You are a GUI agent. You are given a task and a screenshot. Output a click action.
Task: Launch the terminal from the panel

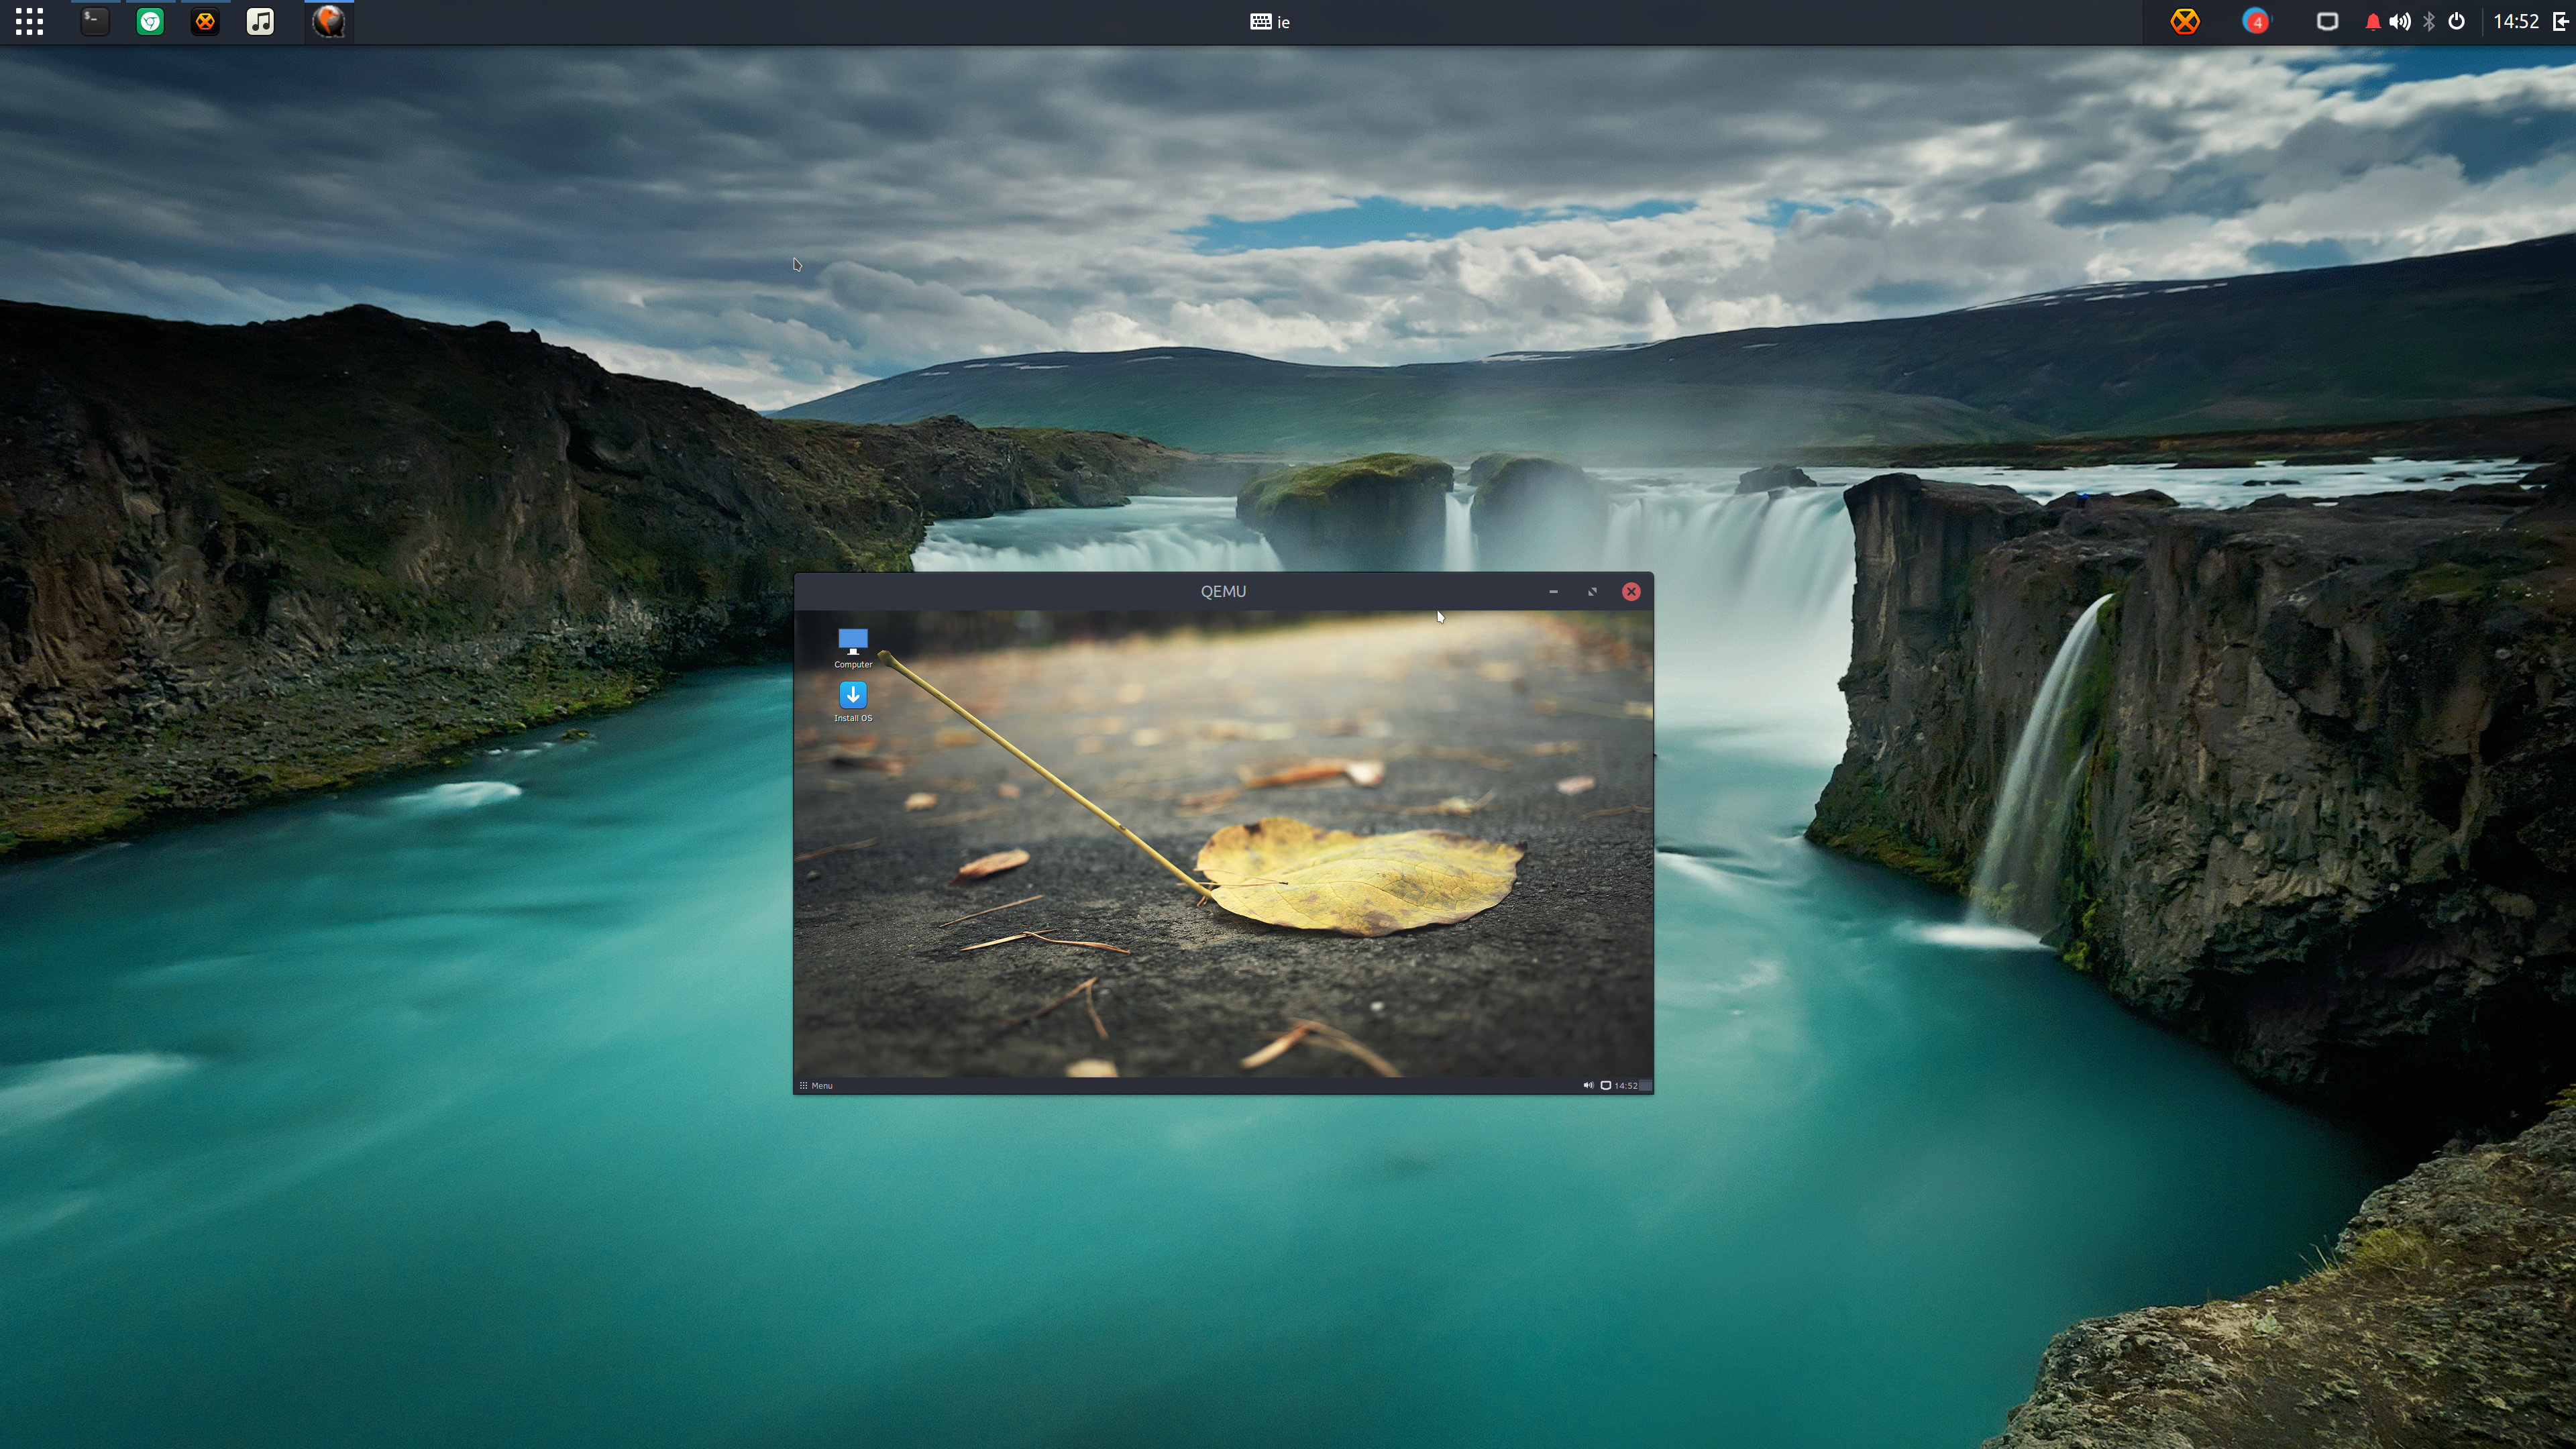coord(94,22)
